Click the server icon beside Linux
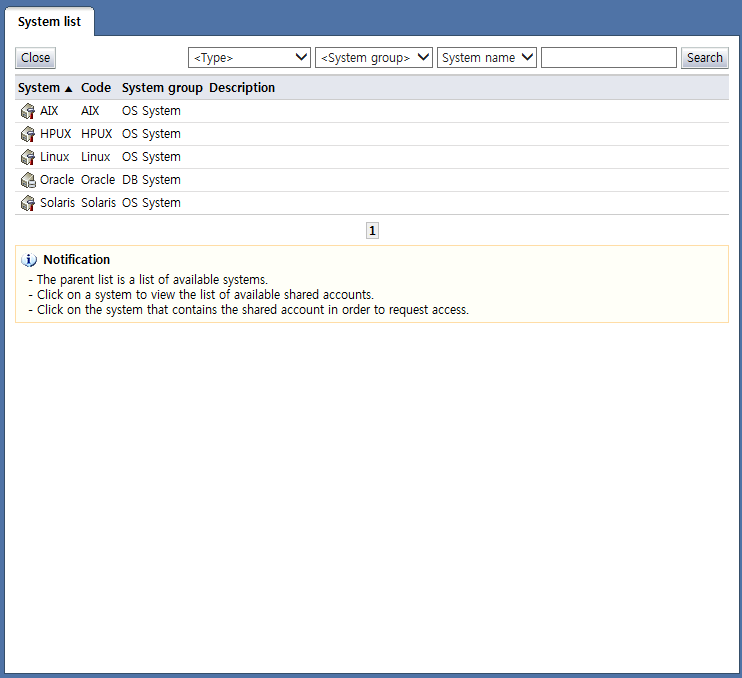Screen dimensions: 742x678 pyautogui.click(x=27, y=157)
